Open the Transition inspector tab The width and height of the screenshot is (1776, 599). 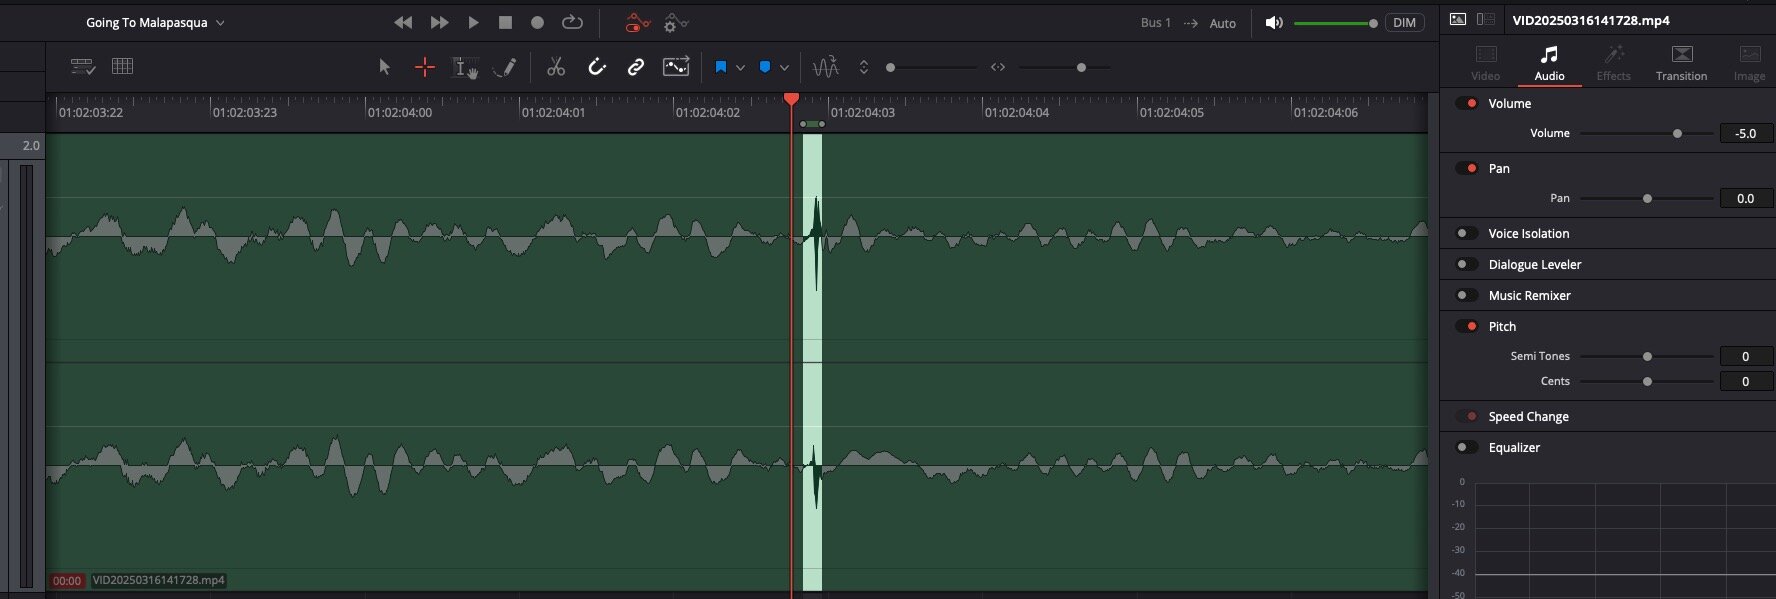tap(1682, 62)
